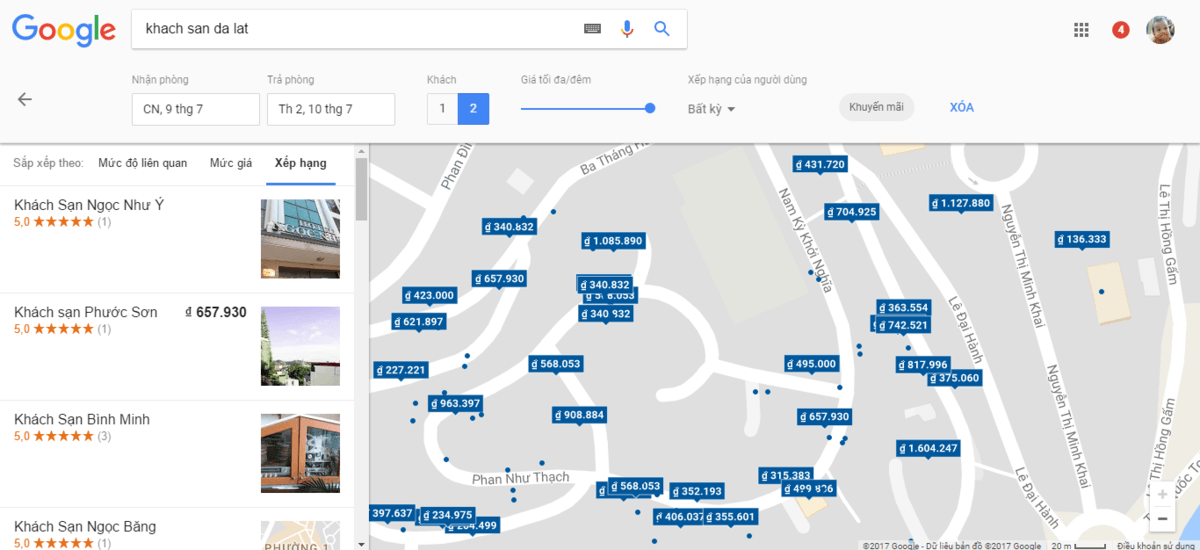Select 2 guests option
The width and height of the screenshot is (1200, 550).
(x=473, y=109)
